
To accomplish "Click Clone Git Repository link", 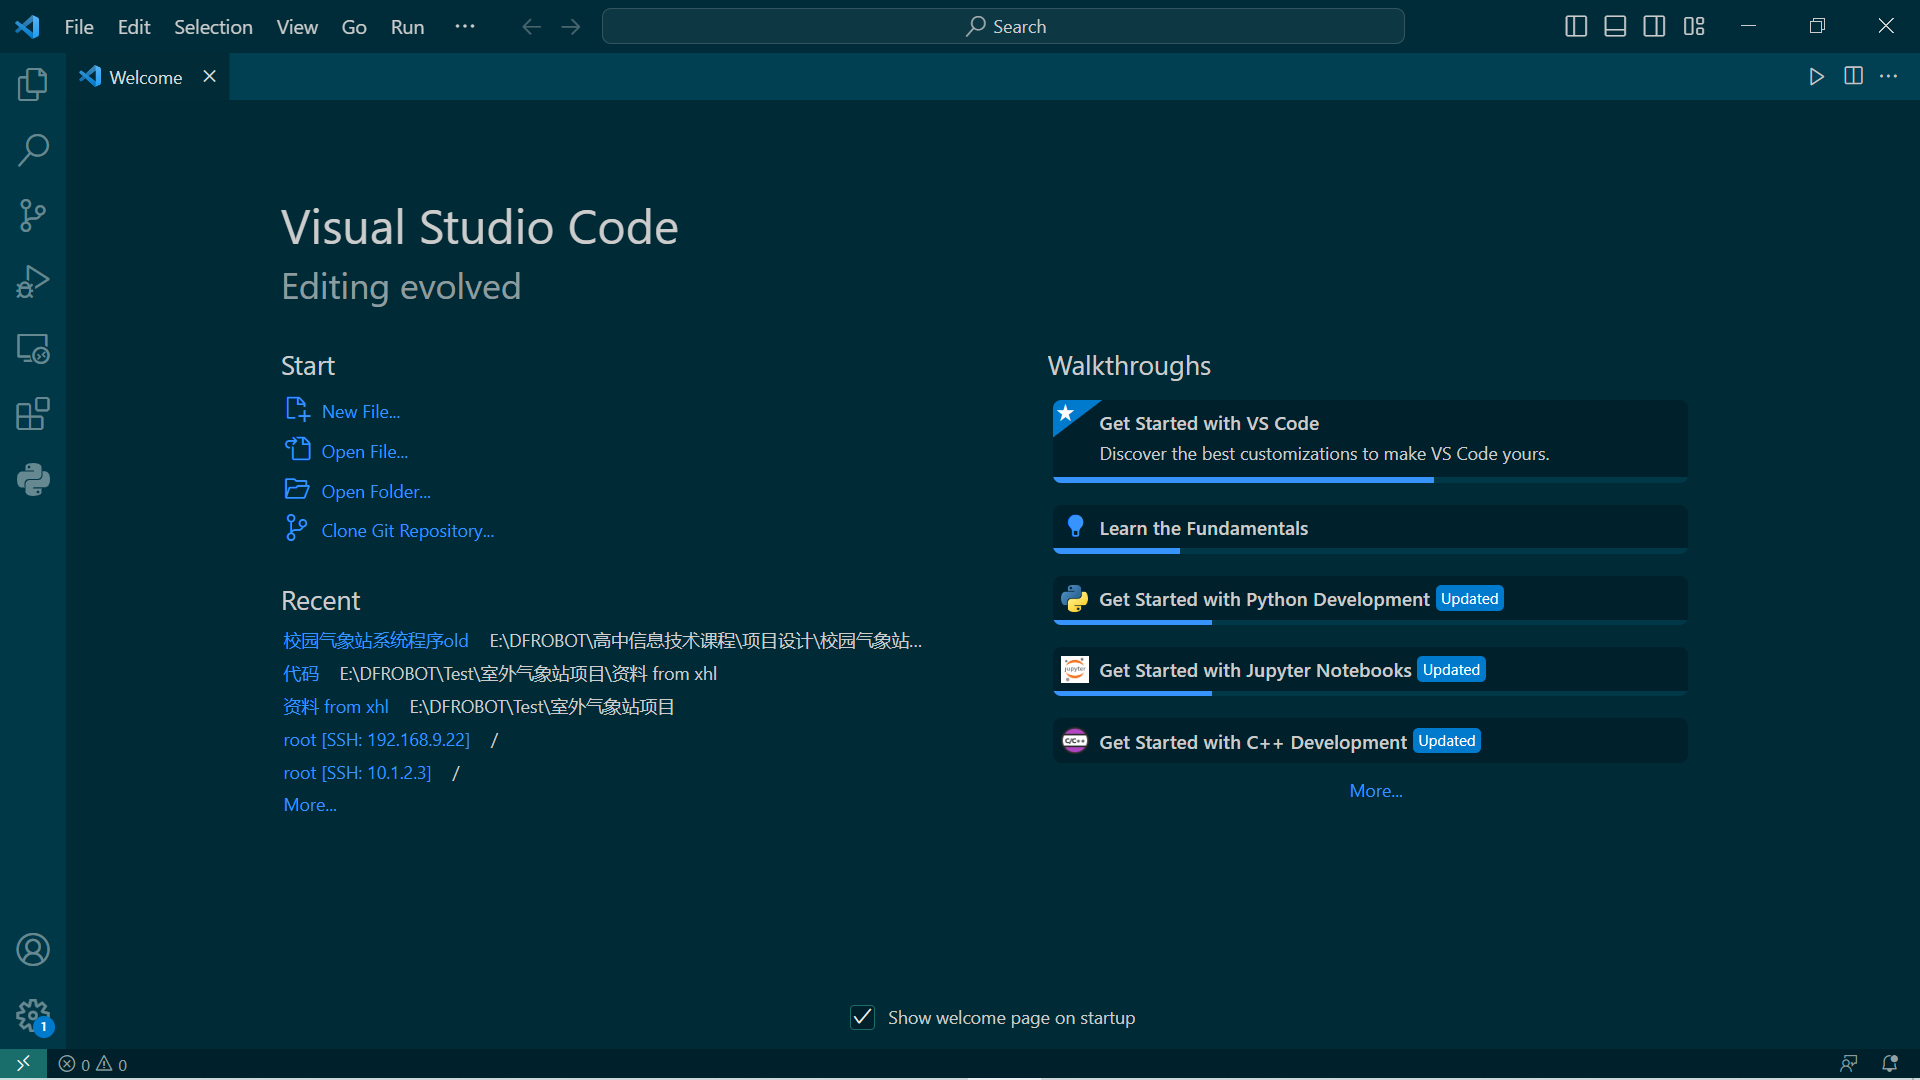I will [406, 530].
